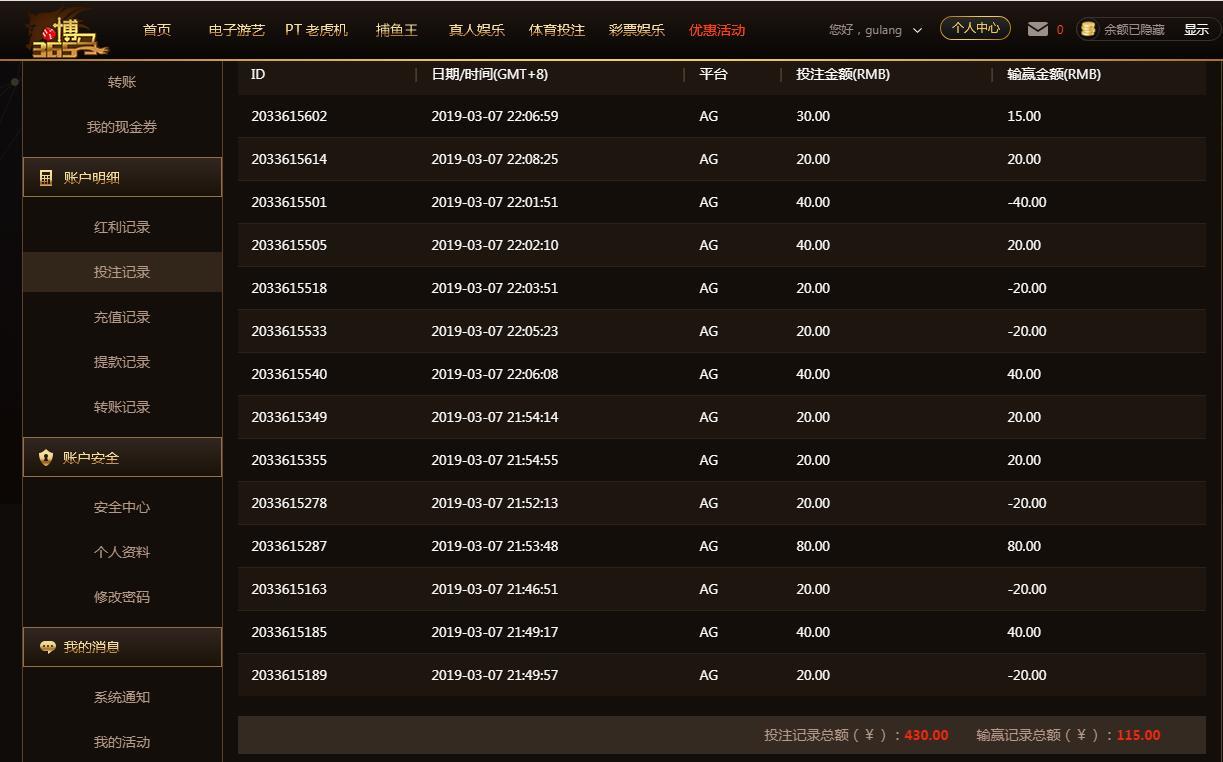Click the 日期/时间(GMT+8) column header
1223x762 pixels.
tap(490, 74)
